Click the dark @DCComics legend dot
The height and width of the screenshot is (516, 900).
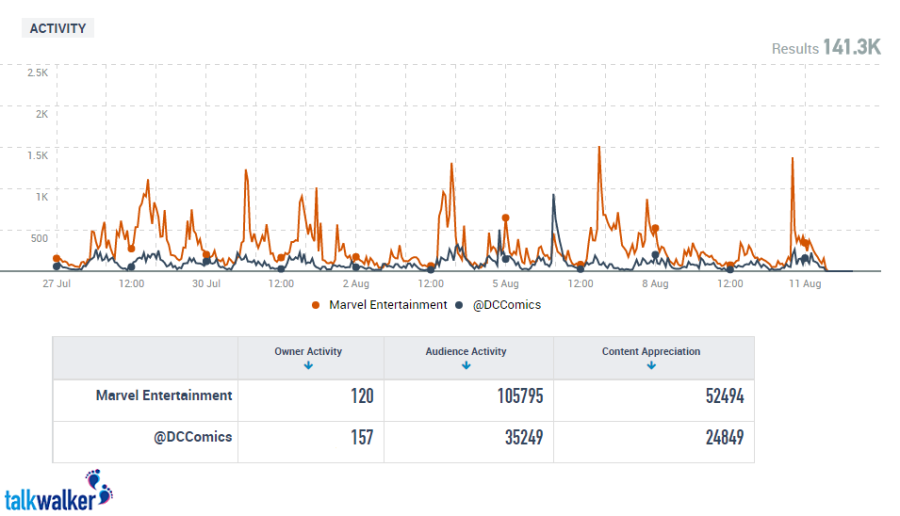coord(459,305)
